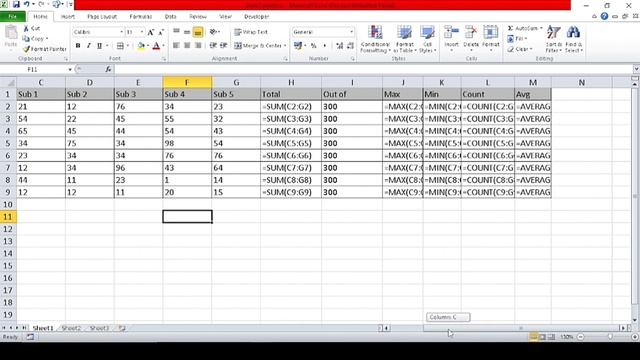Viewport: 640px width, 360px height.
Task: Click the Format Painter brush
Action: coord(27,49)
